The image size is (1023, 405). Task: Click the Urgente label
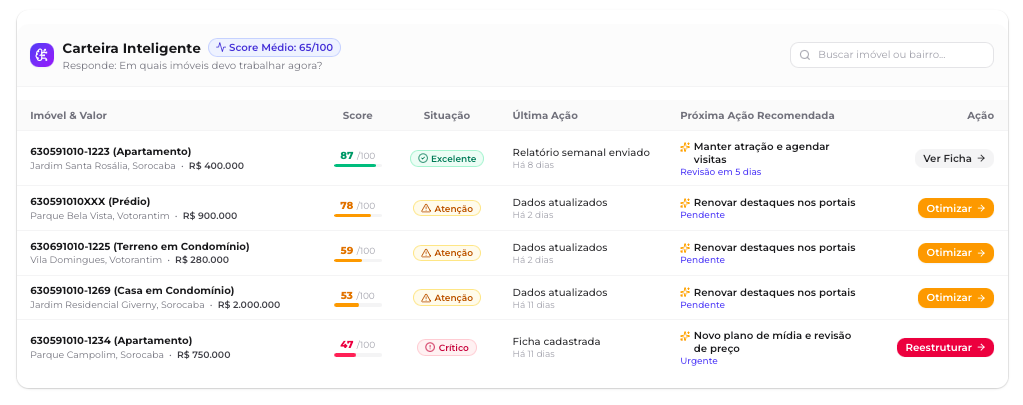point(699,361)
